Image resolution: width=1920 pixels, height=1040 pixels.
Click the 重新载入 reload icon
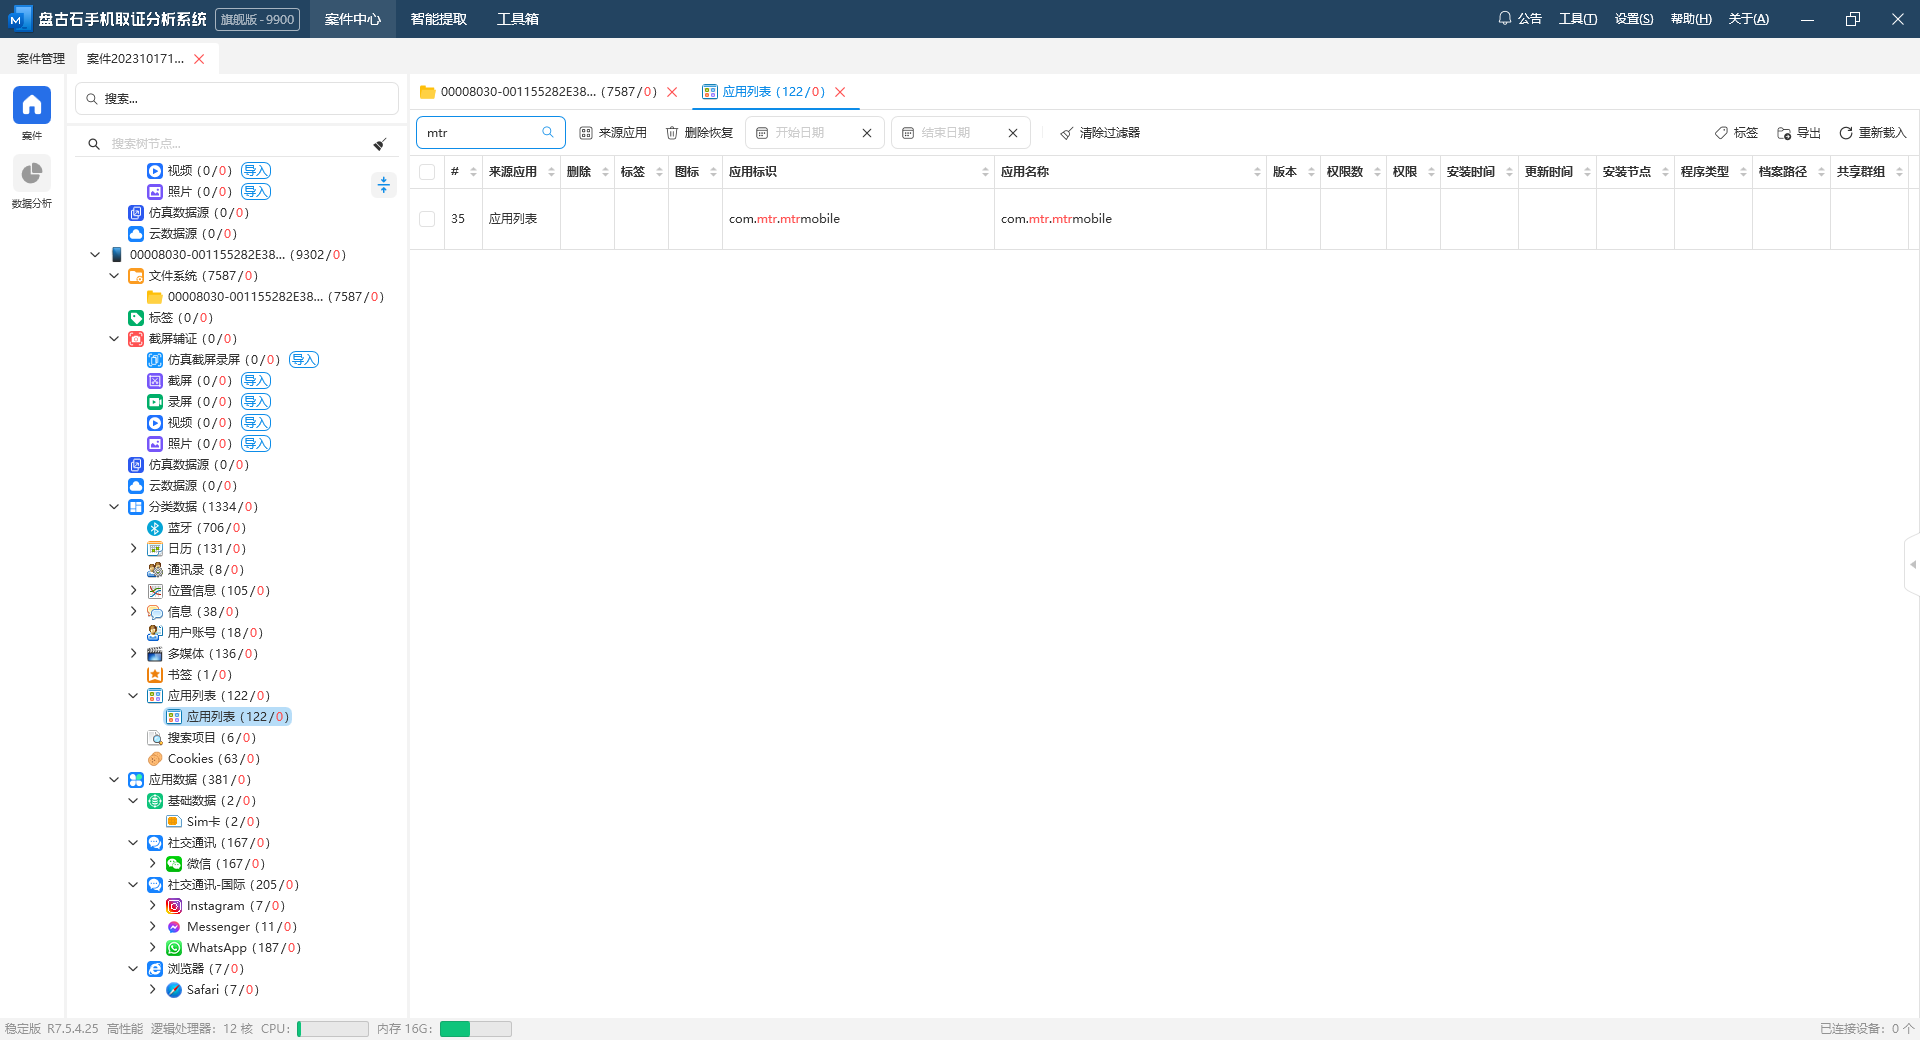click(1846, 133)
